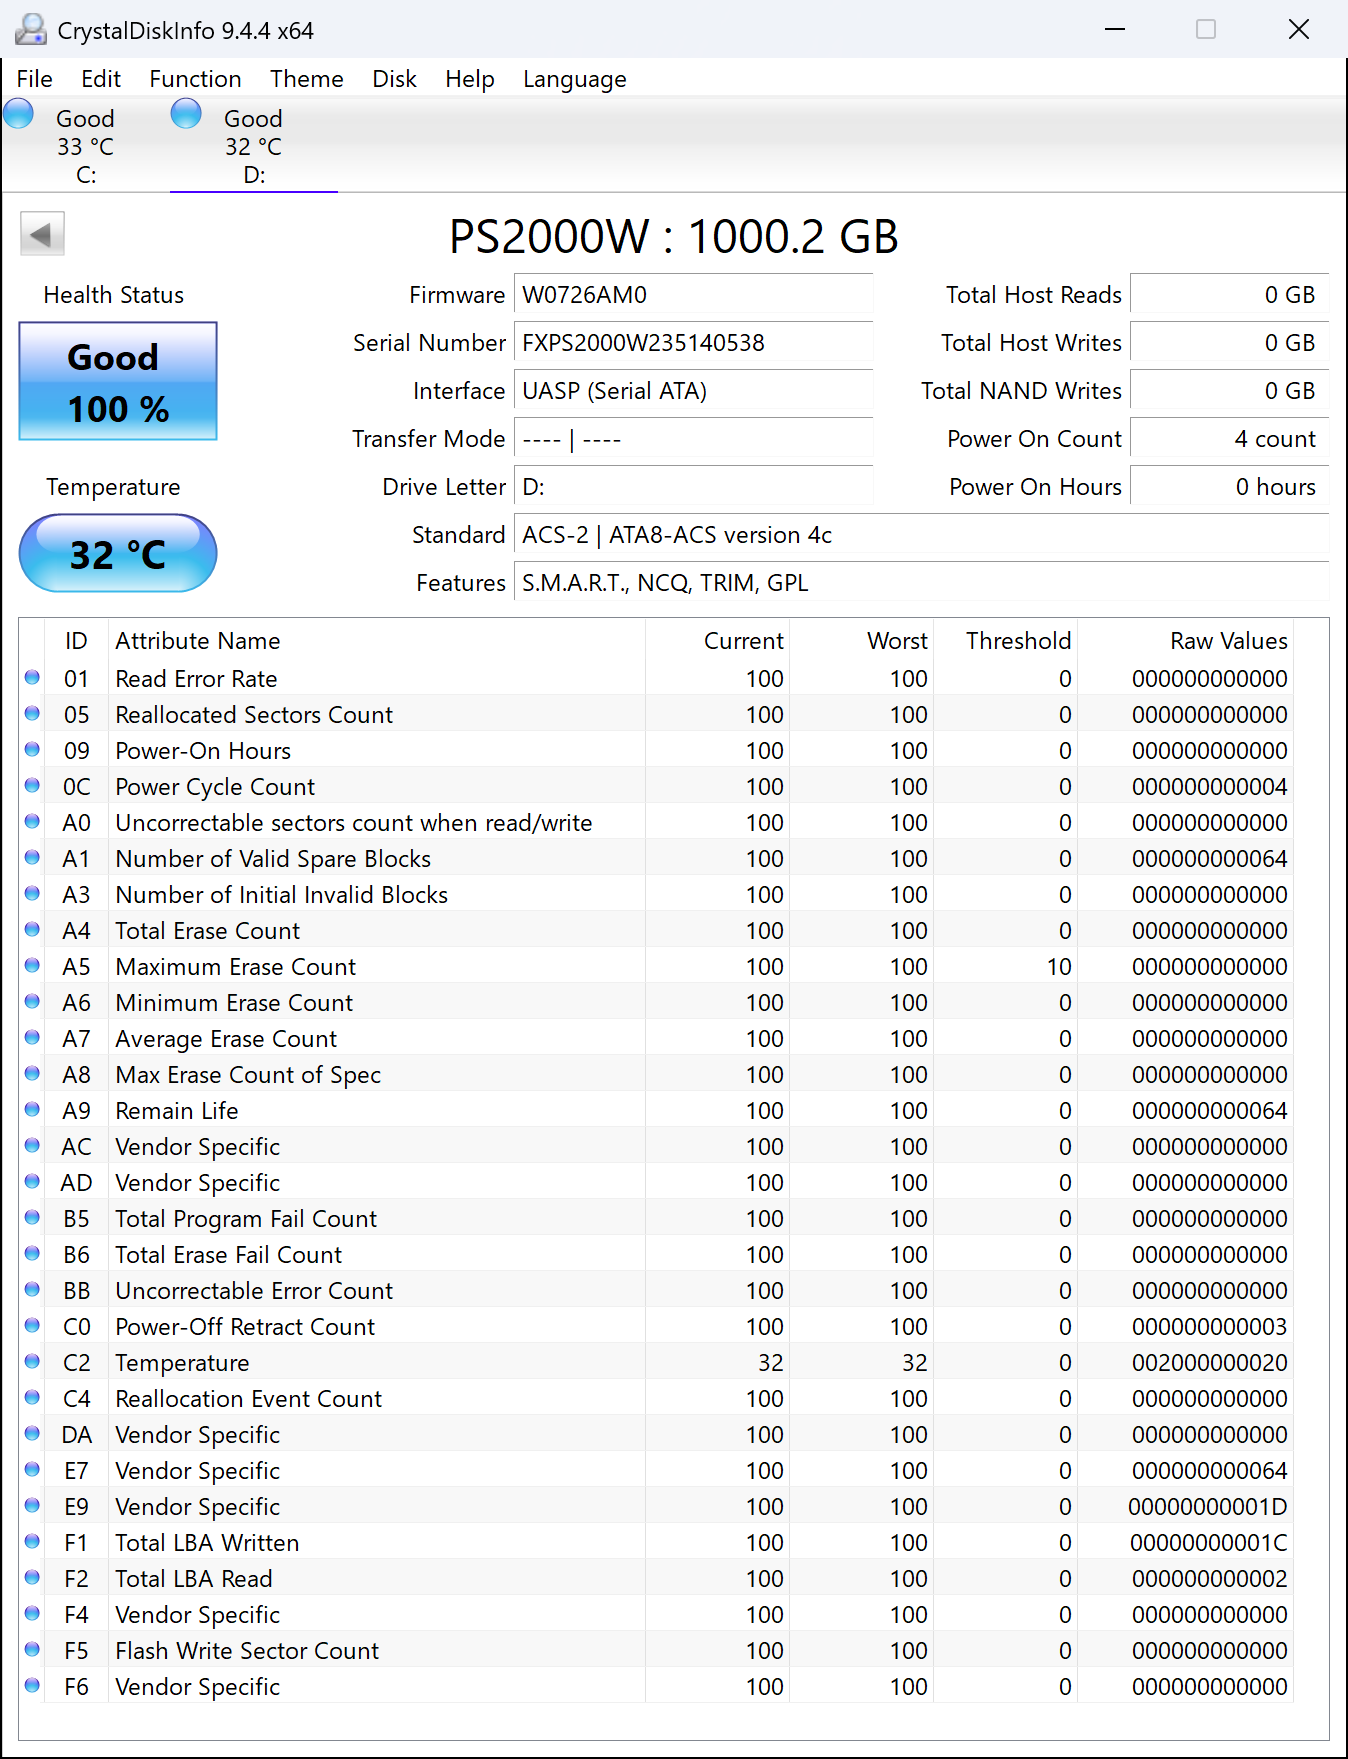Open the Language menu
Screen dimensions: 1348x1759
click(x=575, y=79)
